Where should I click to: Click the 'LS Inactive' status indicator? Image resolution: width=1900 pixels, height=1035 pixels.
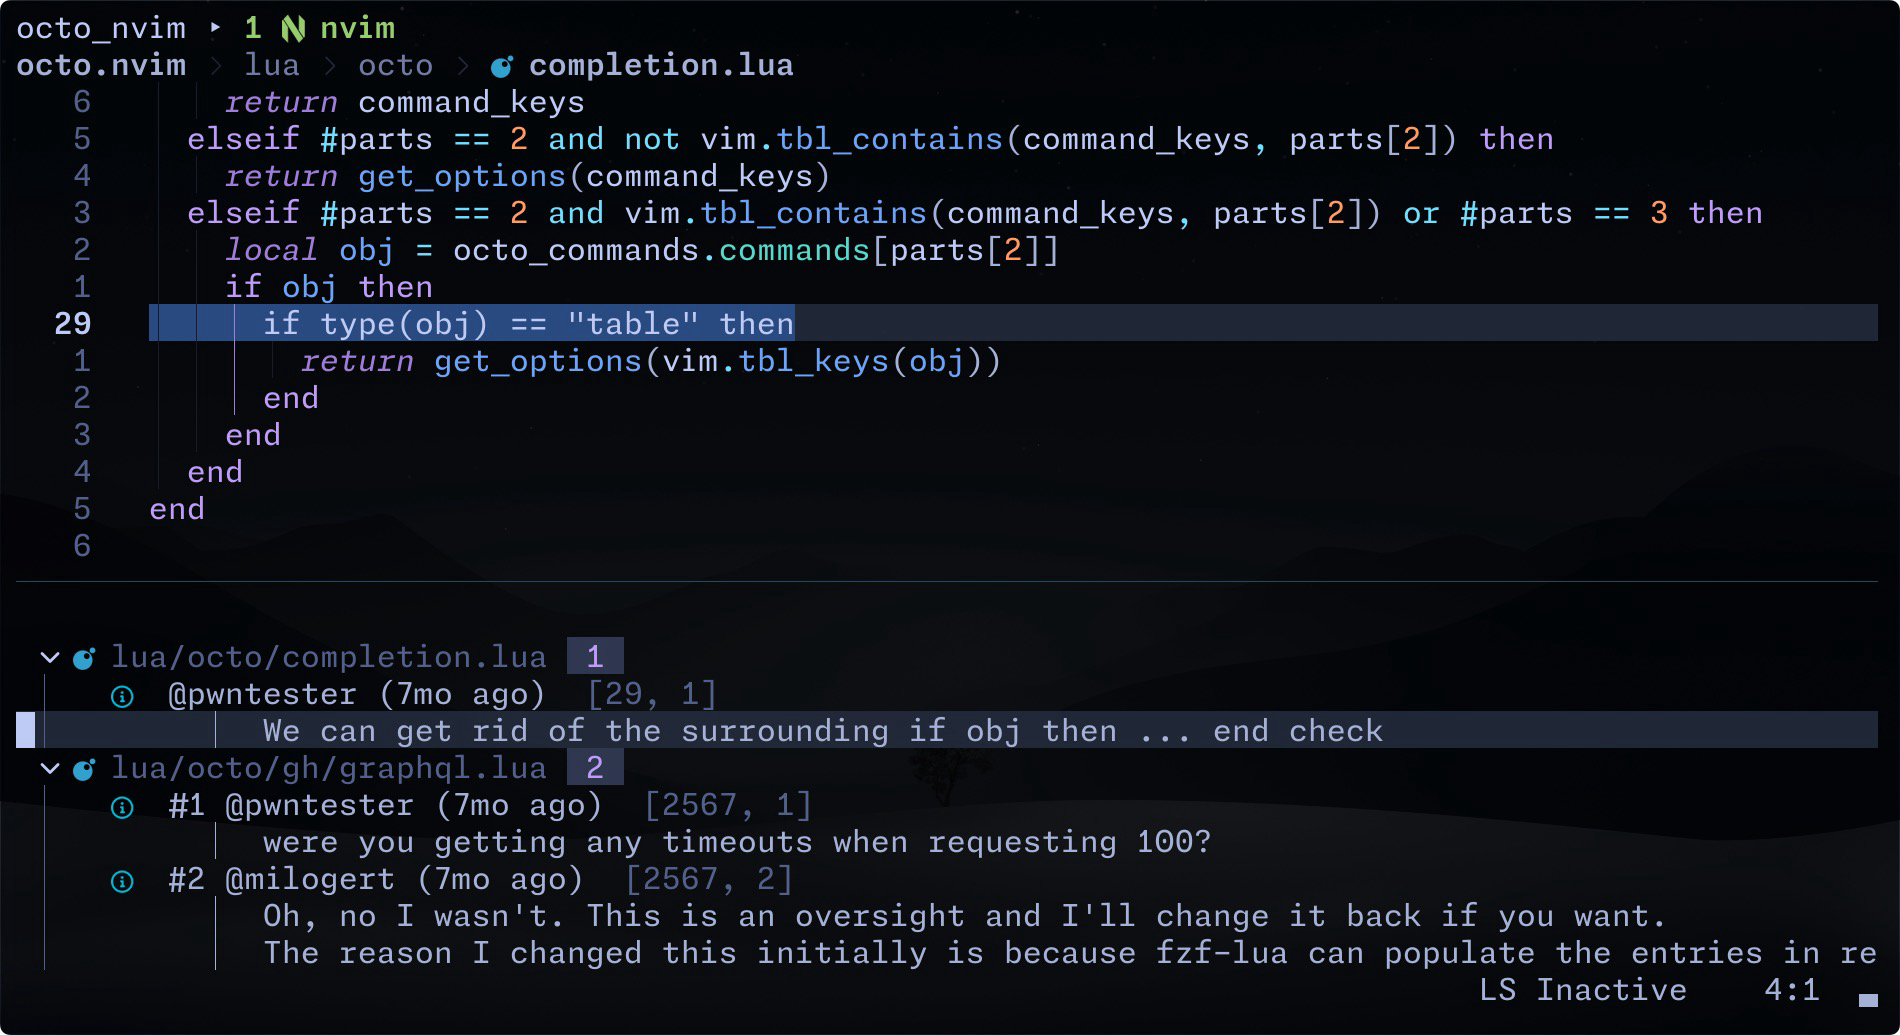click(1583, 990)
